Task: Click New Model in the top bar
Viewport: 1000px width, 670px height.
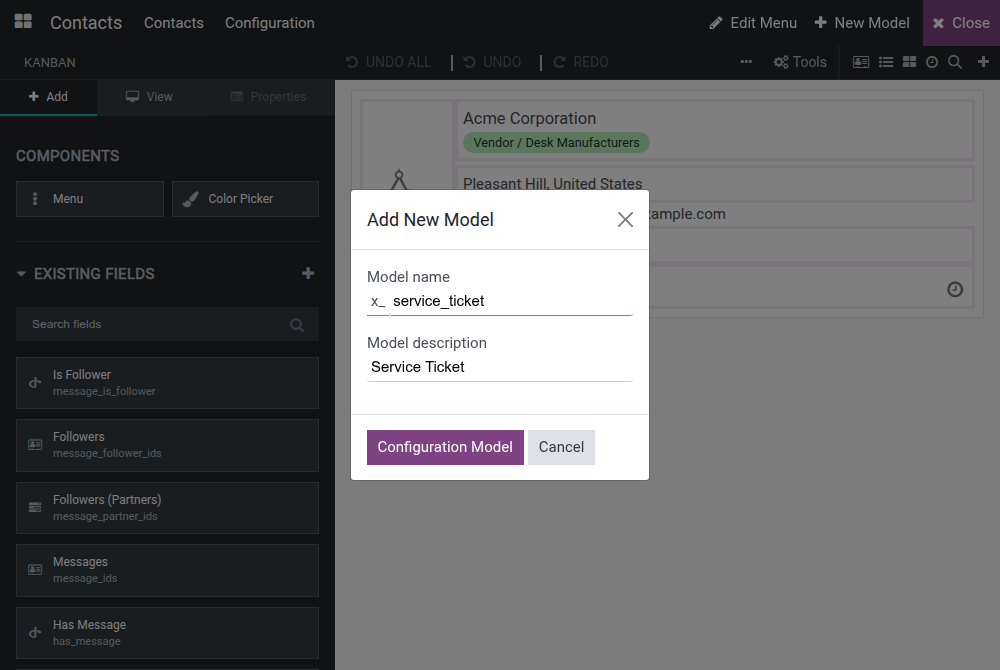Action: click(x=862, y=23)
